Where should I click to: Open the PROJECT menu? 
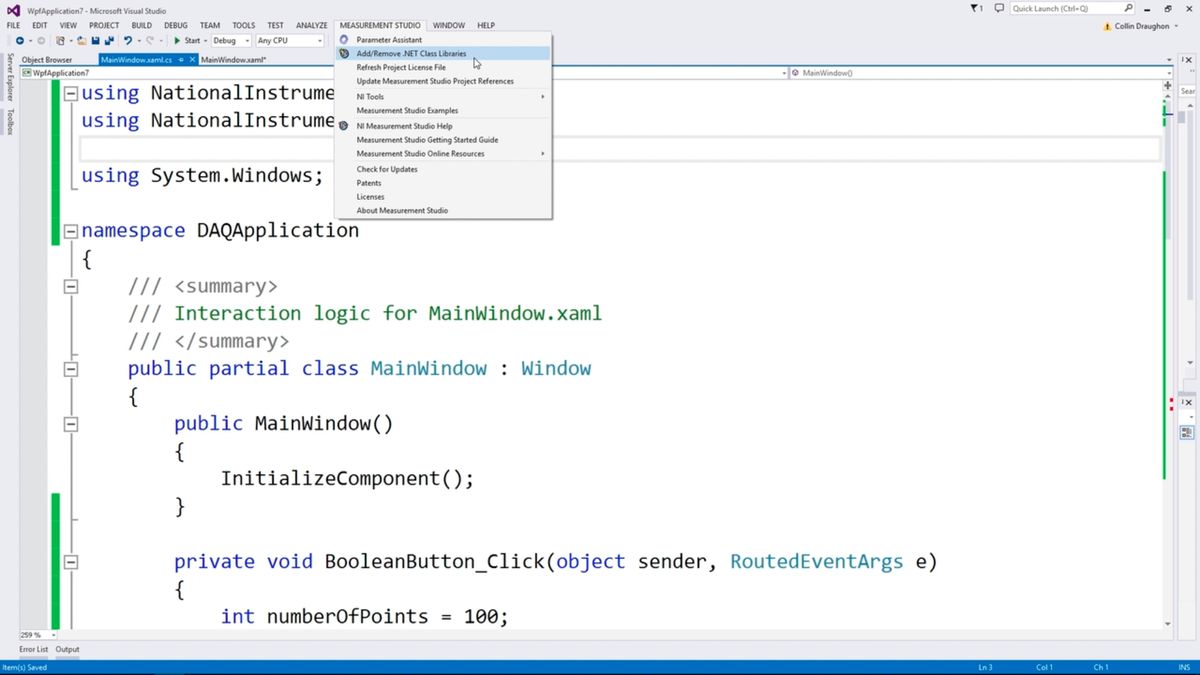[104, 25]
